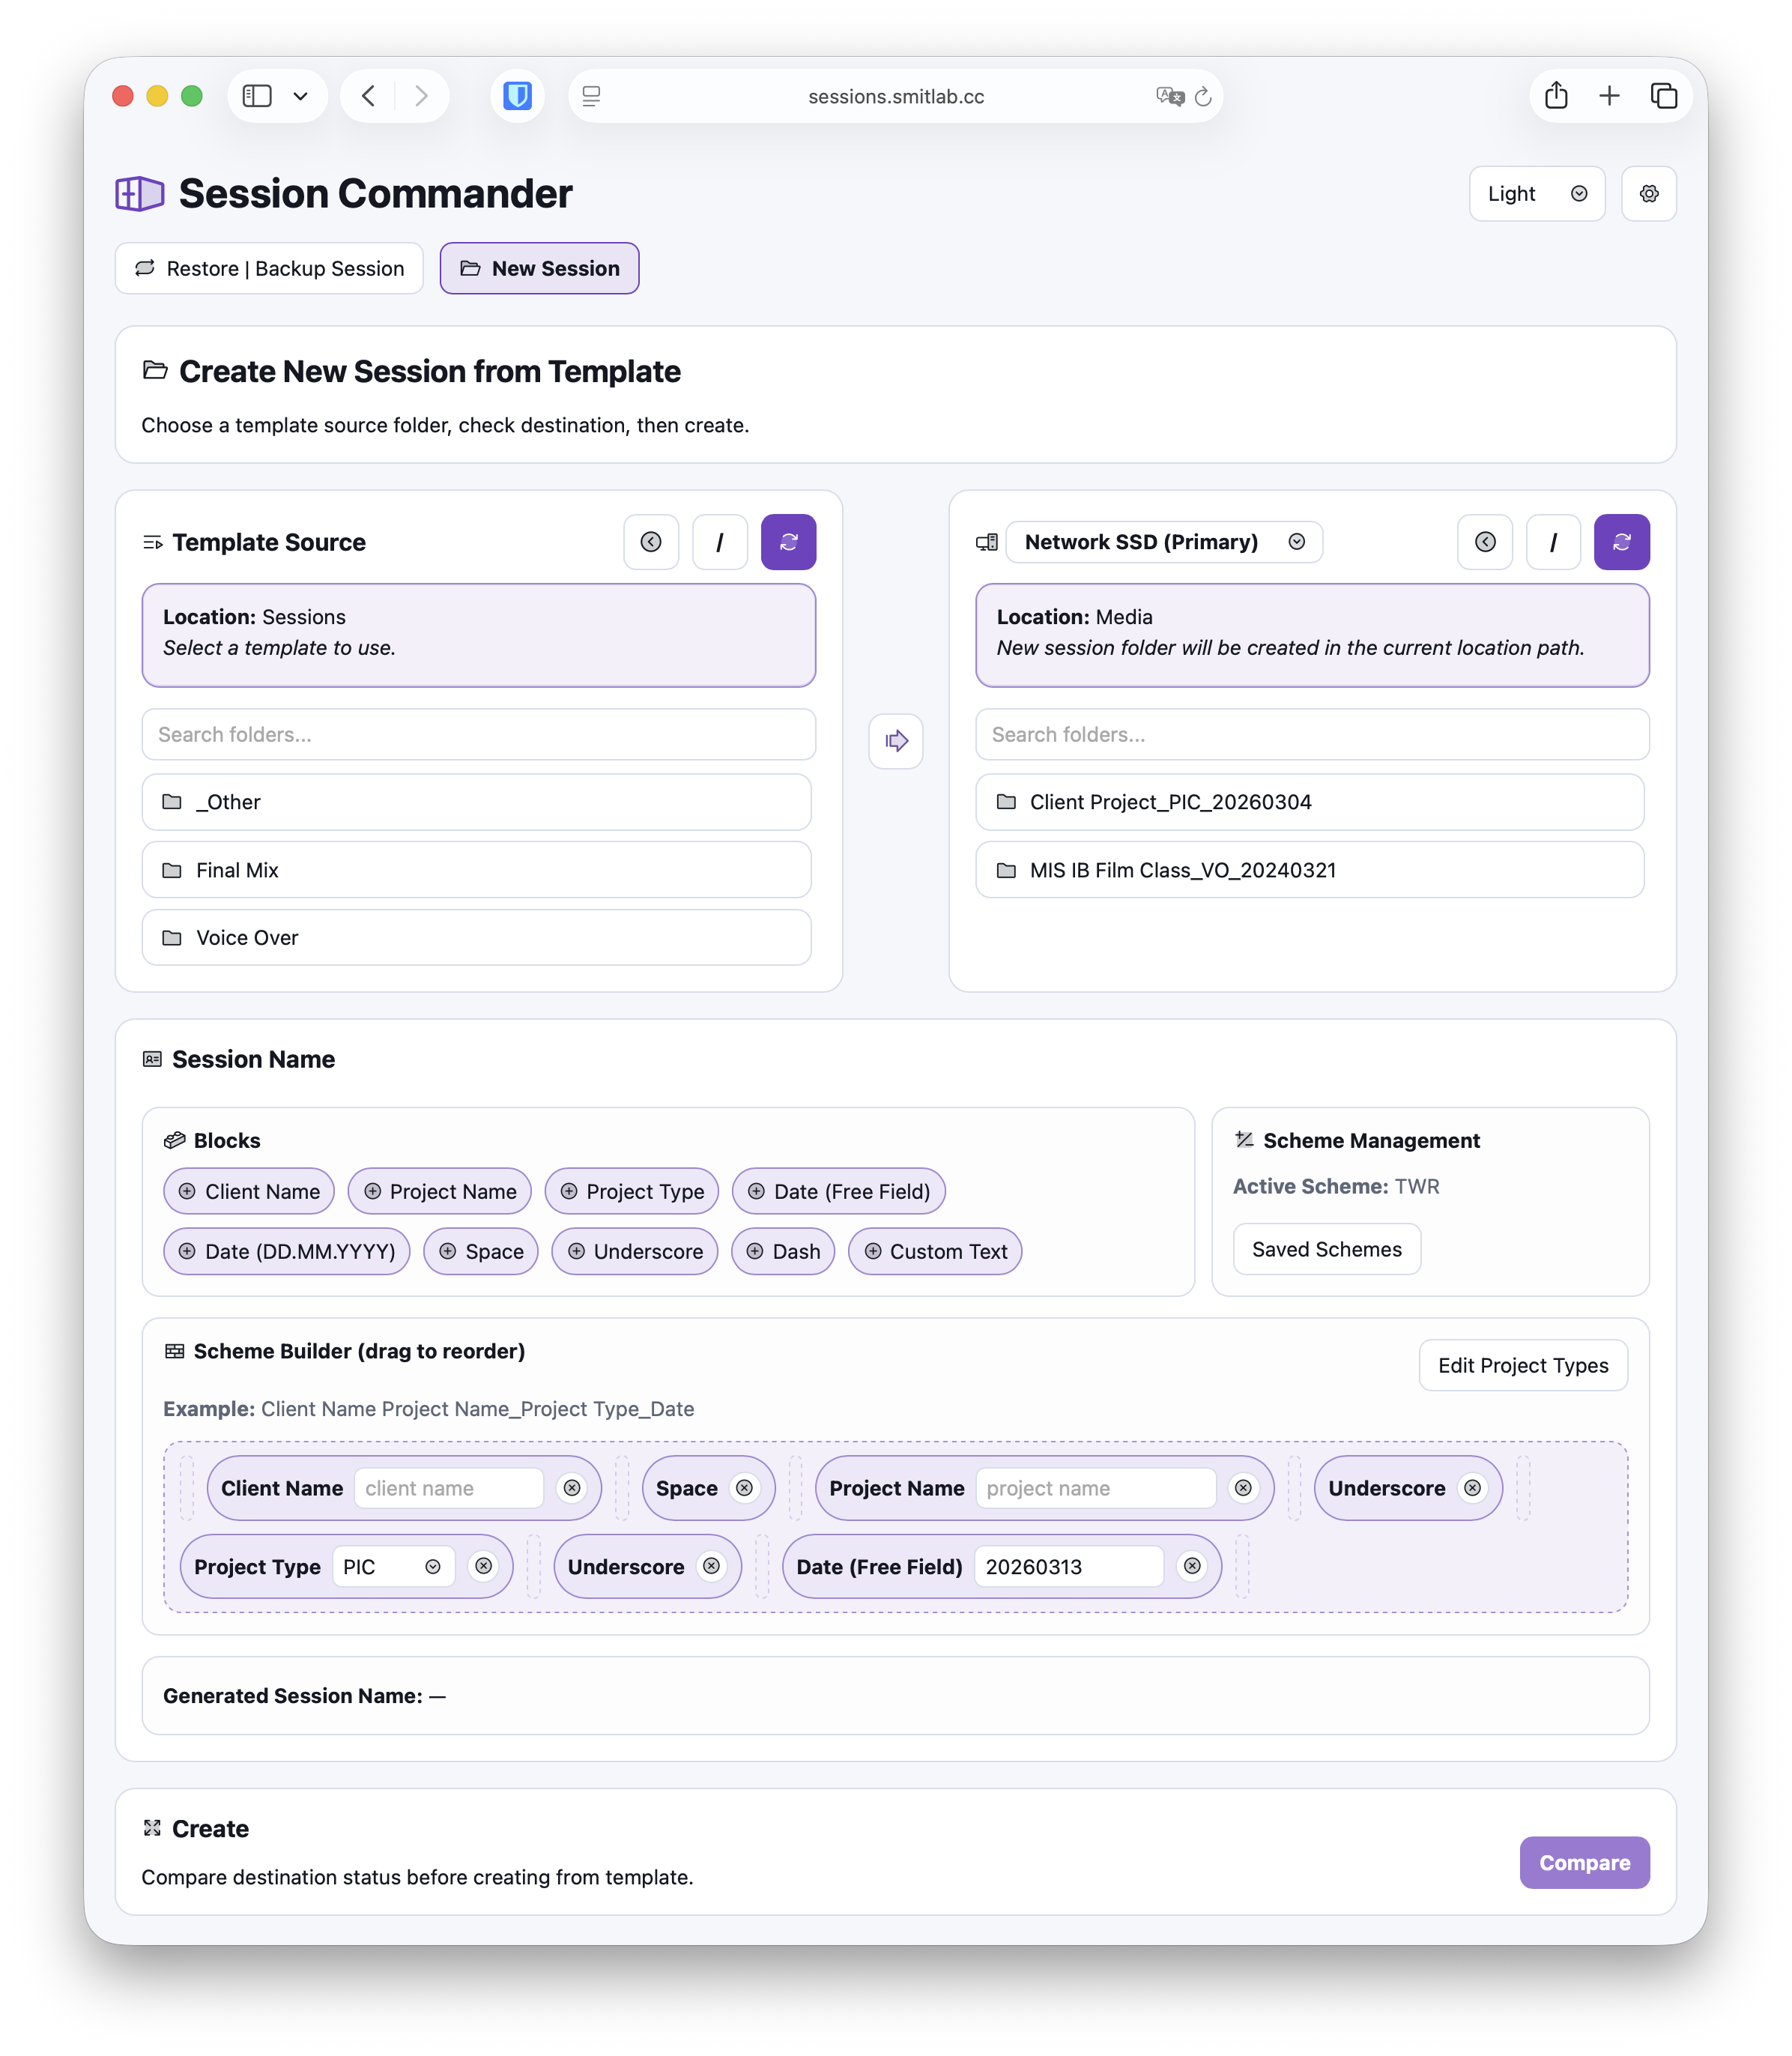Click the Template Source search folders field

tap(478, 734)
